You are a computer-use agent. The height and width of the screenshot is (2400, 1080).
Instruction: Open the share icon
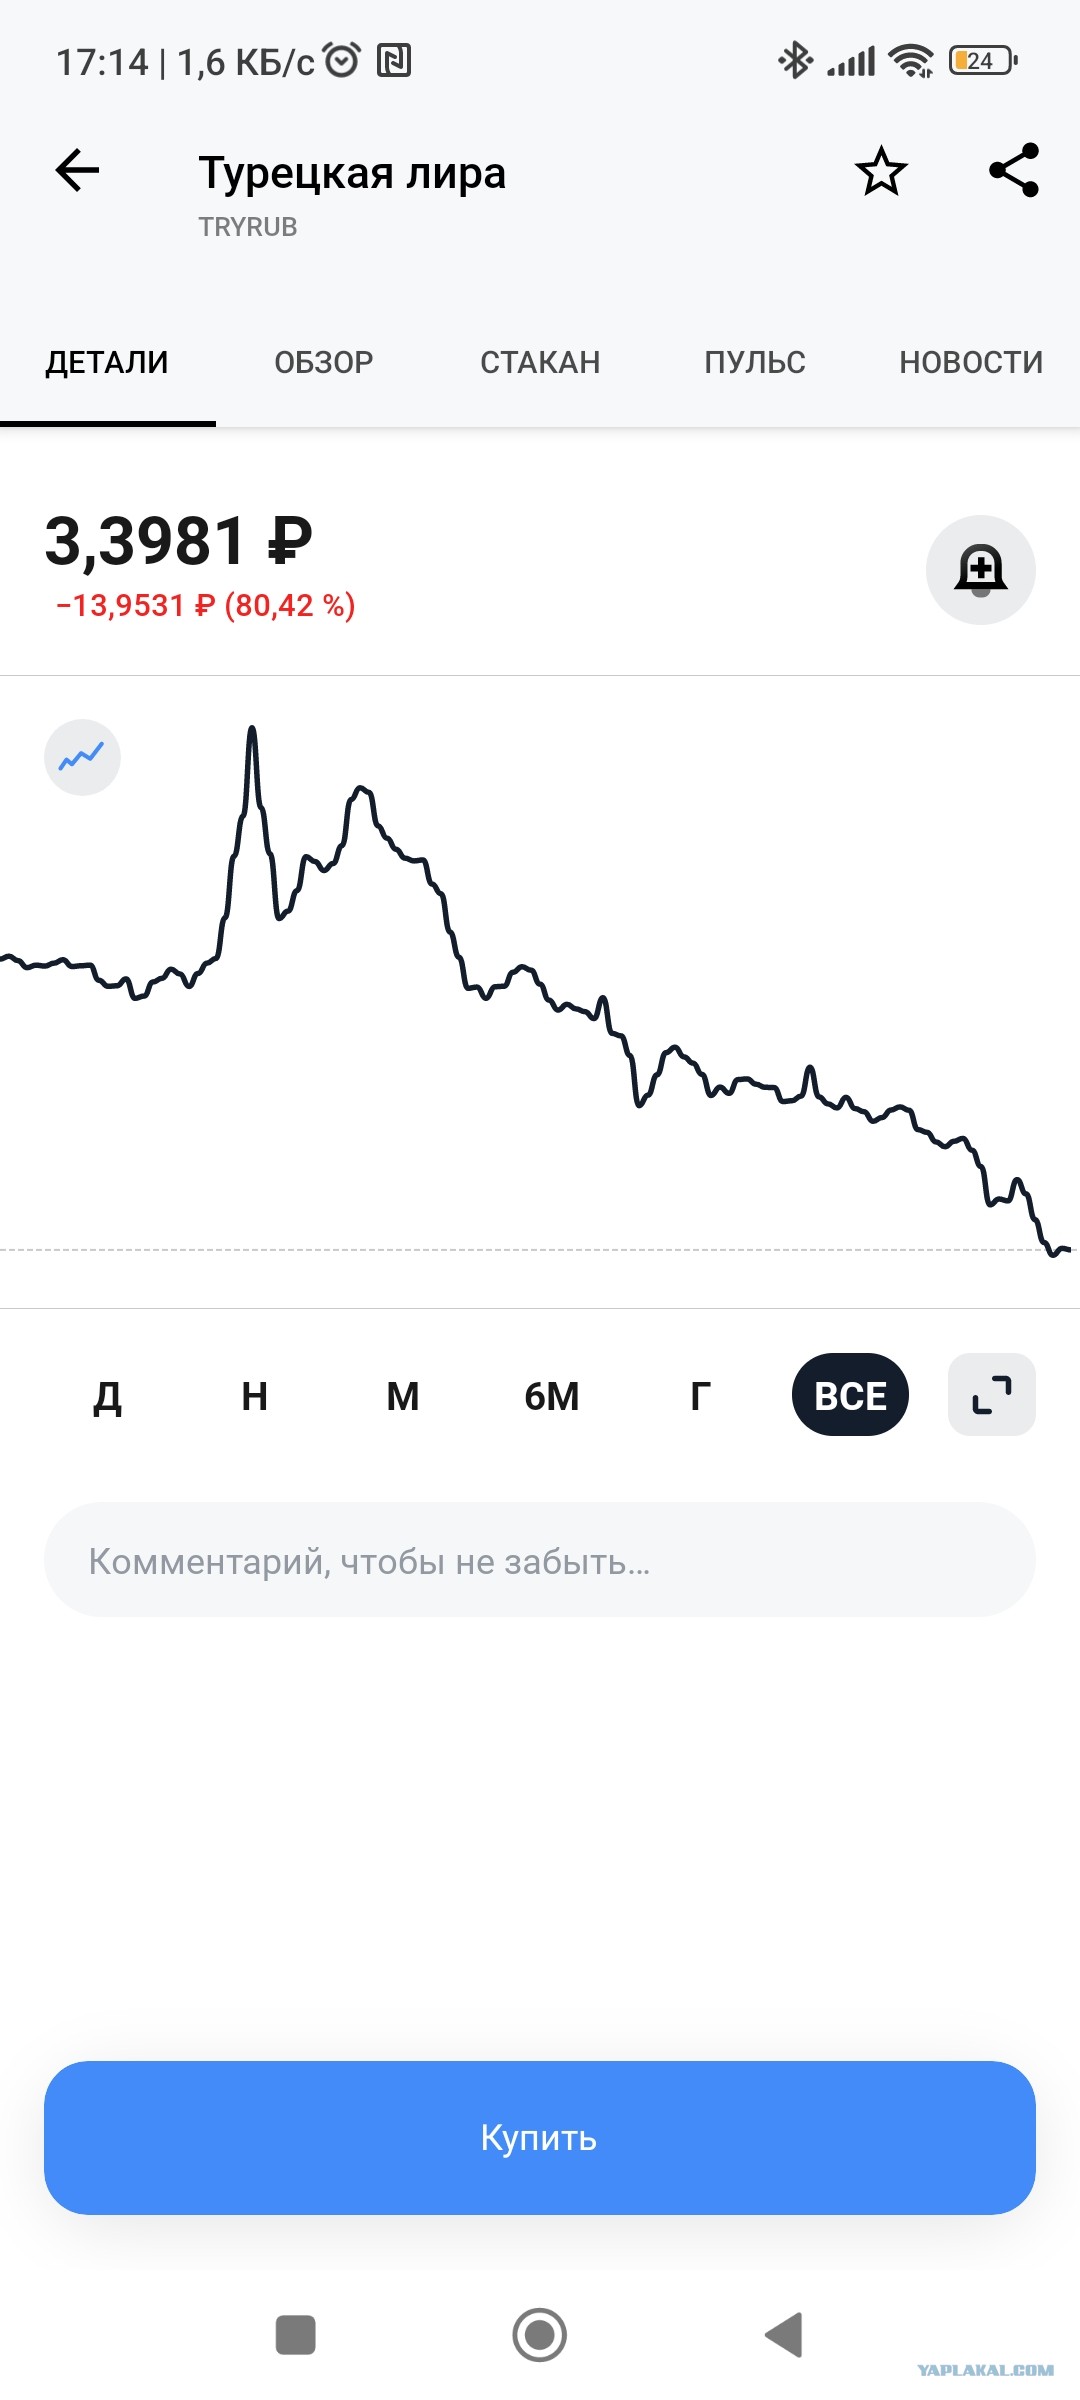(x=1014, y=170)
